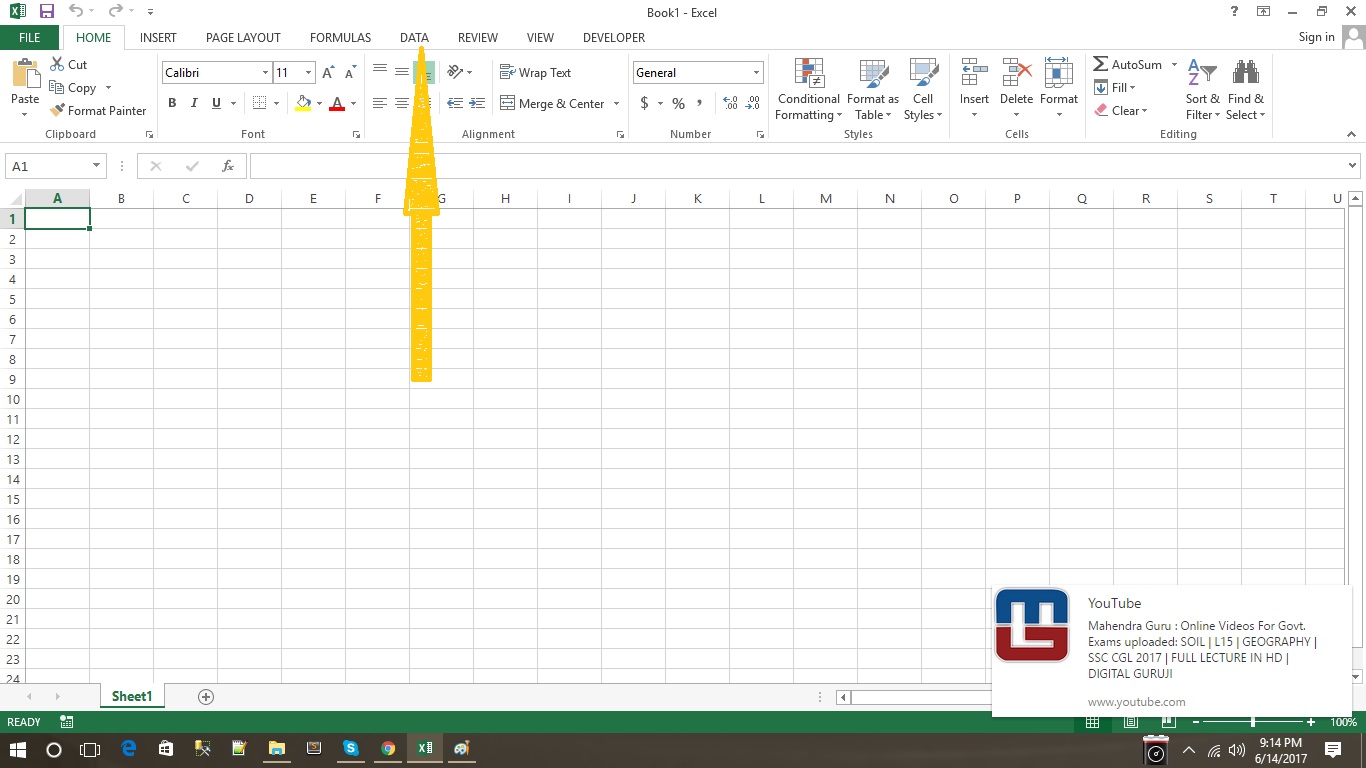Open the YouTube notification popup
The width and height of the screenshot is (1366, 768).
click(x=1171, y=651)
